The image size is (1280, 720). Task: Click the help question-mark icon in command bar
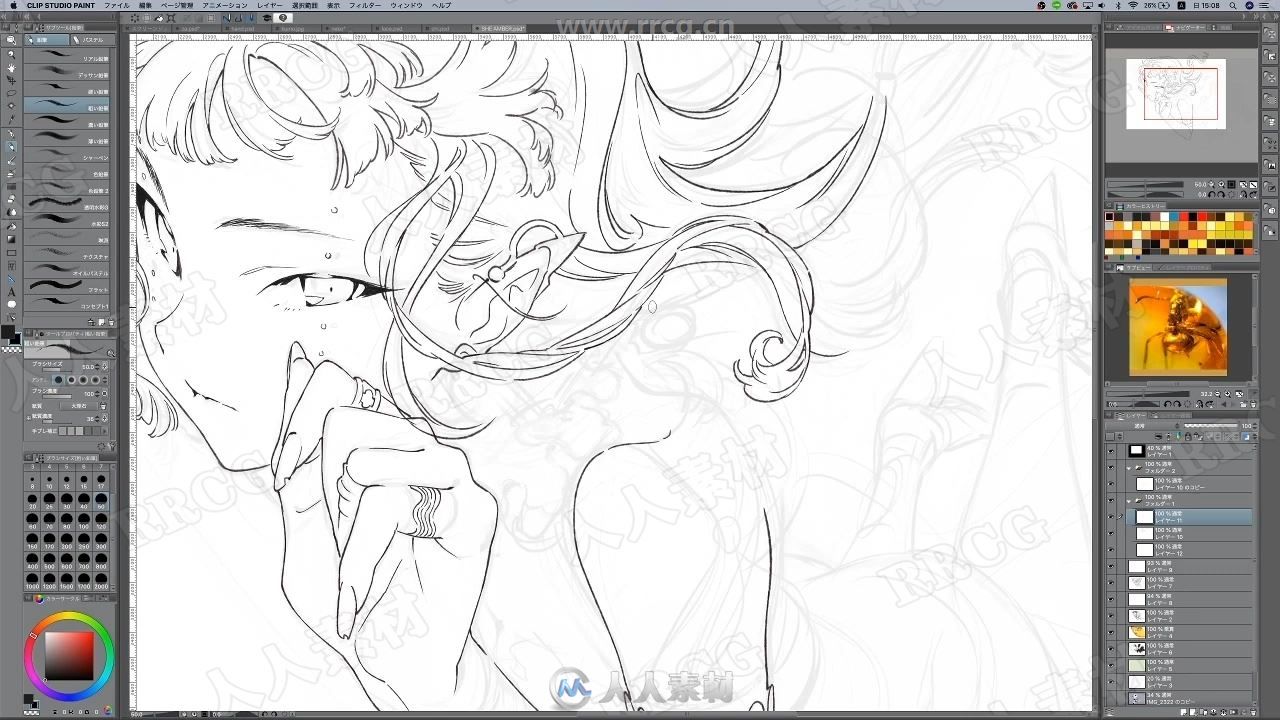[283, 18]
